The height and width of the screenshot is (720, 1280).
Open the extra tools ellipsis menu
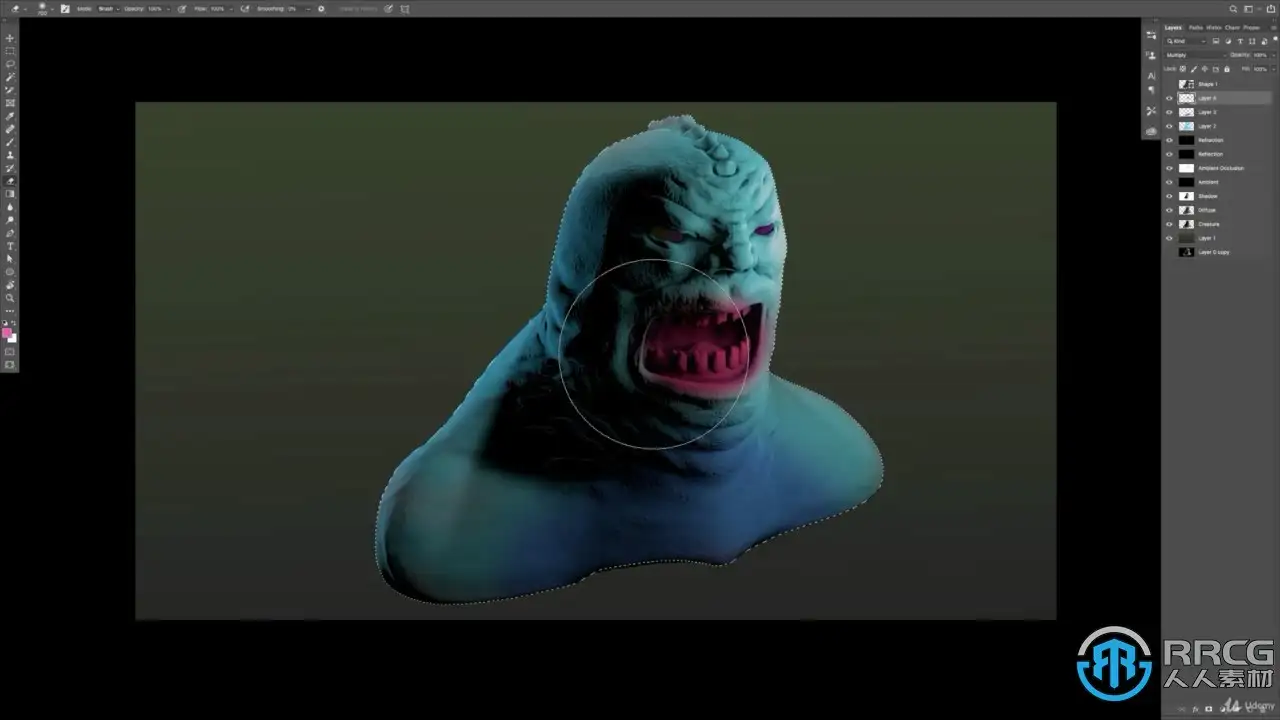[10, 311]
